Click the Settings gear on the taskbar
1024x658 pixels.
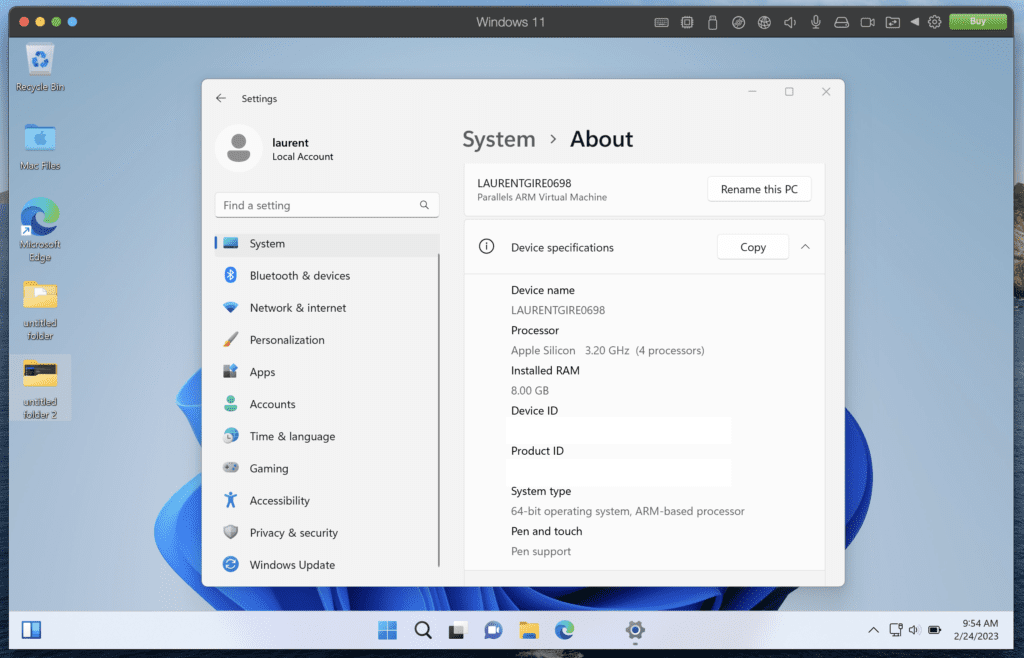(635, 630)
